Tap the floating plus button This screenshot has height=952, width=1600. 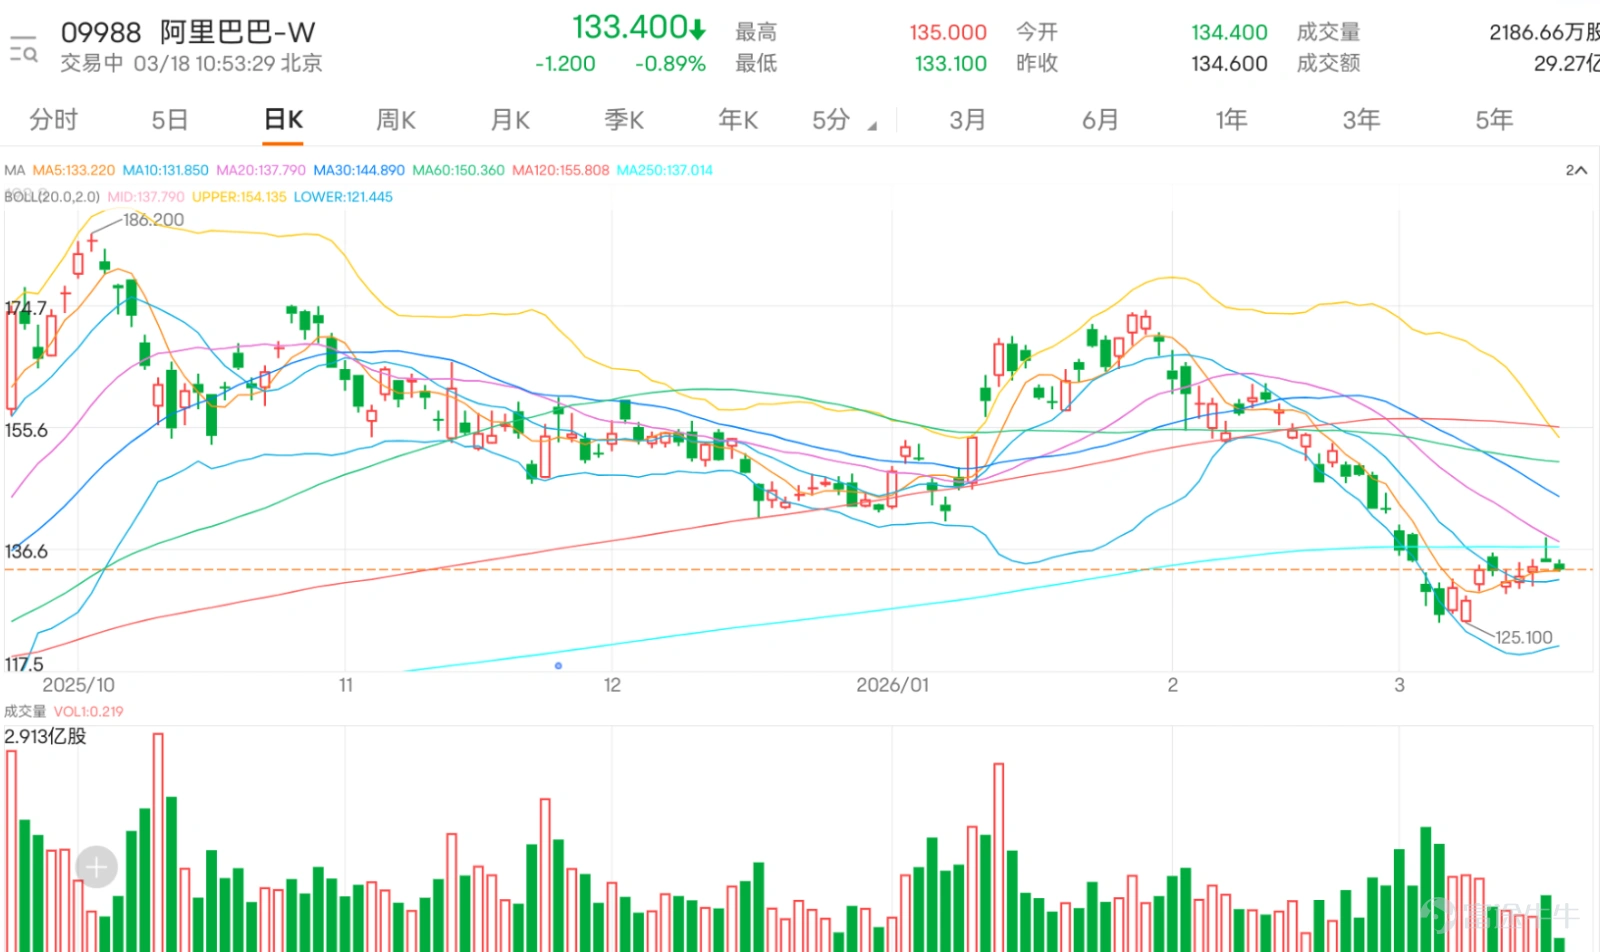[96, 867]
